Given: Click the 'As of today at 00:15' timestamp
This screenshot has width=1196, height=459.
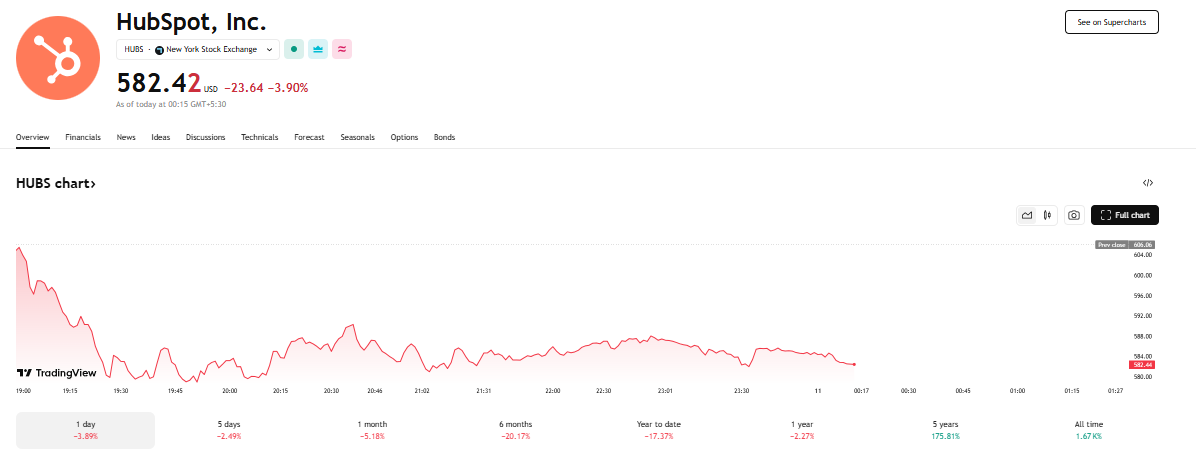Looking at the screenshot, I should click(171, 104).
